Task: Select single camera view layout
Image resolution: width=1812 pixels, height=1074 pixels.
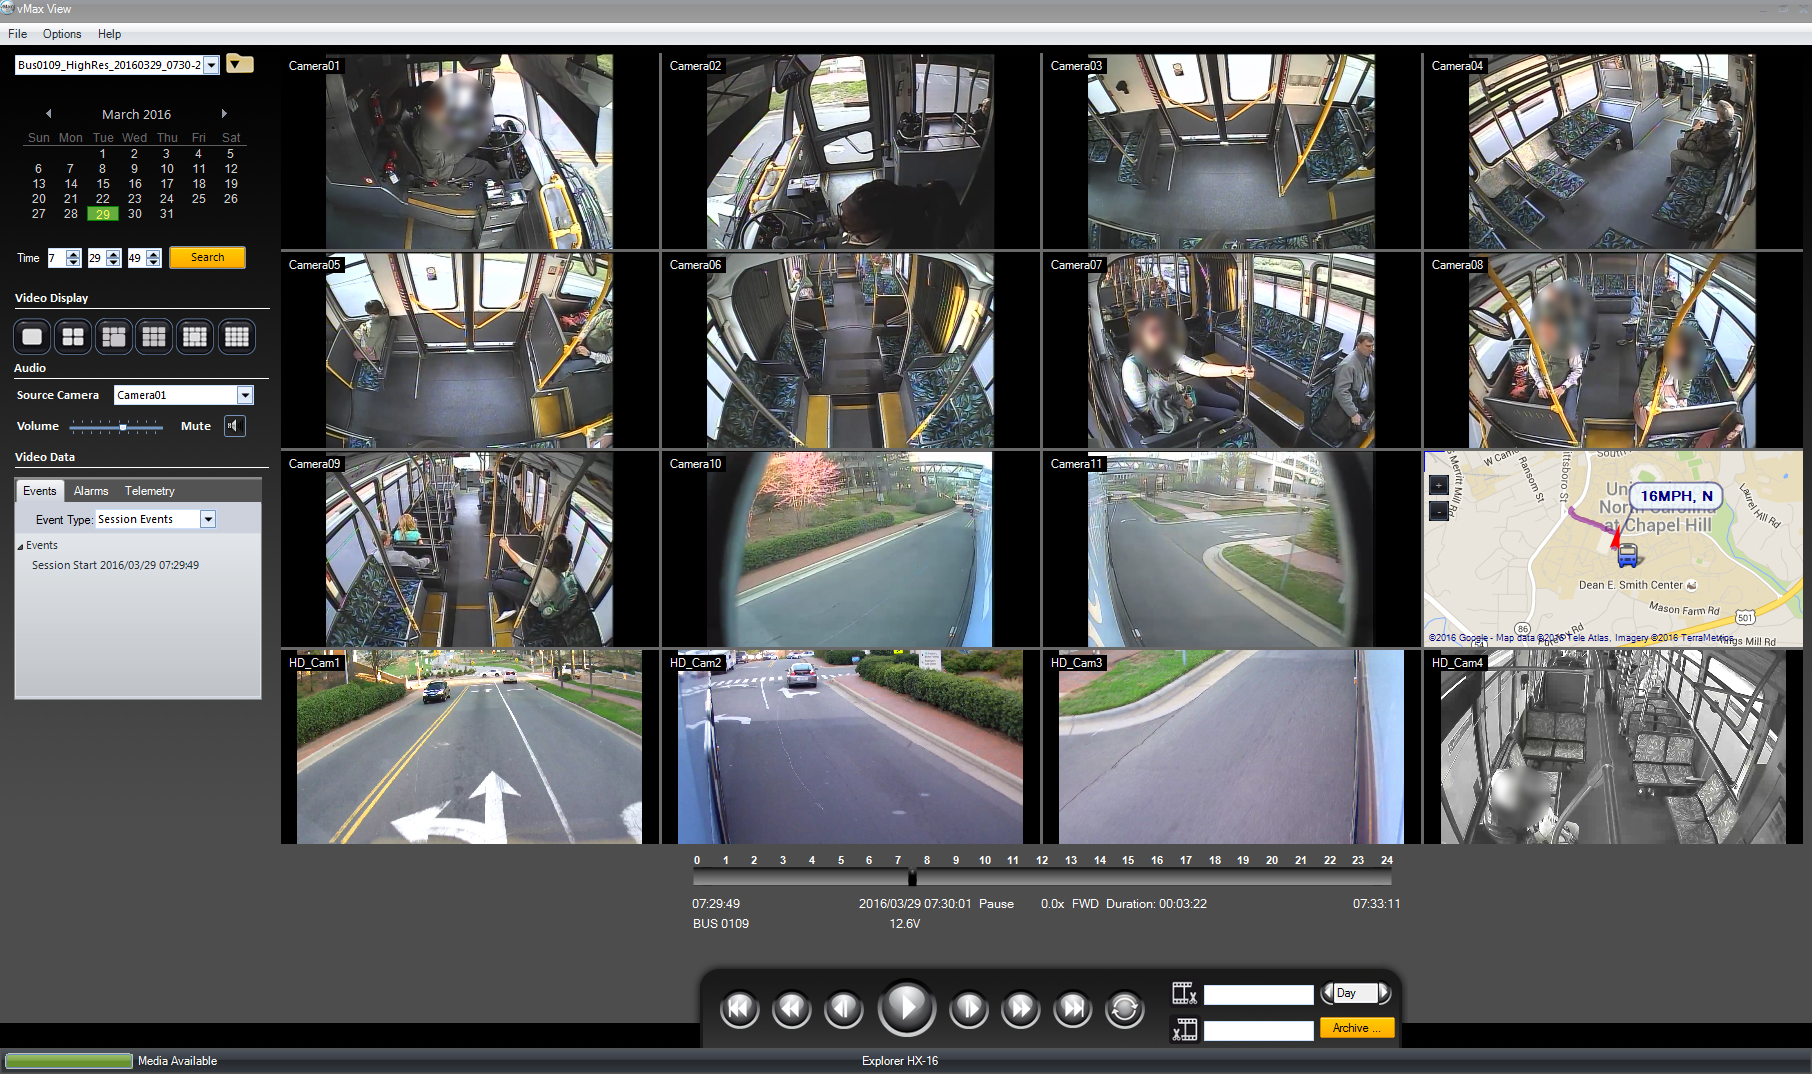Action: [x=31, y=336]
